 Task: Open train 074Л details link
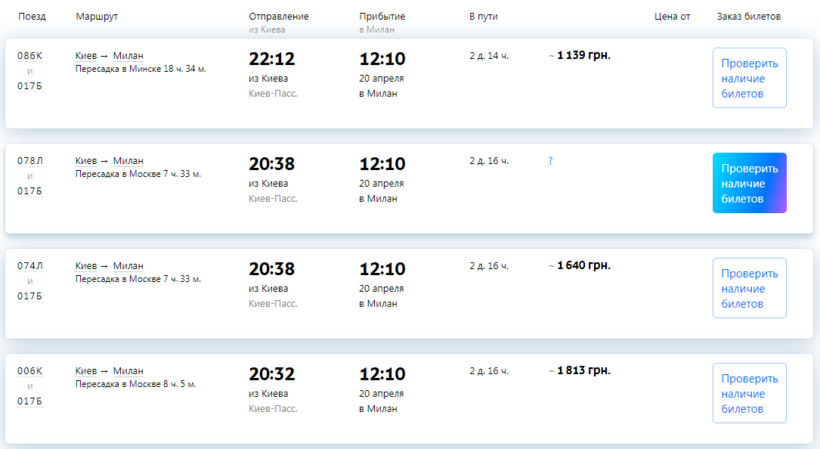pyautogui.click(x=30, y=266)
